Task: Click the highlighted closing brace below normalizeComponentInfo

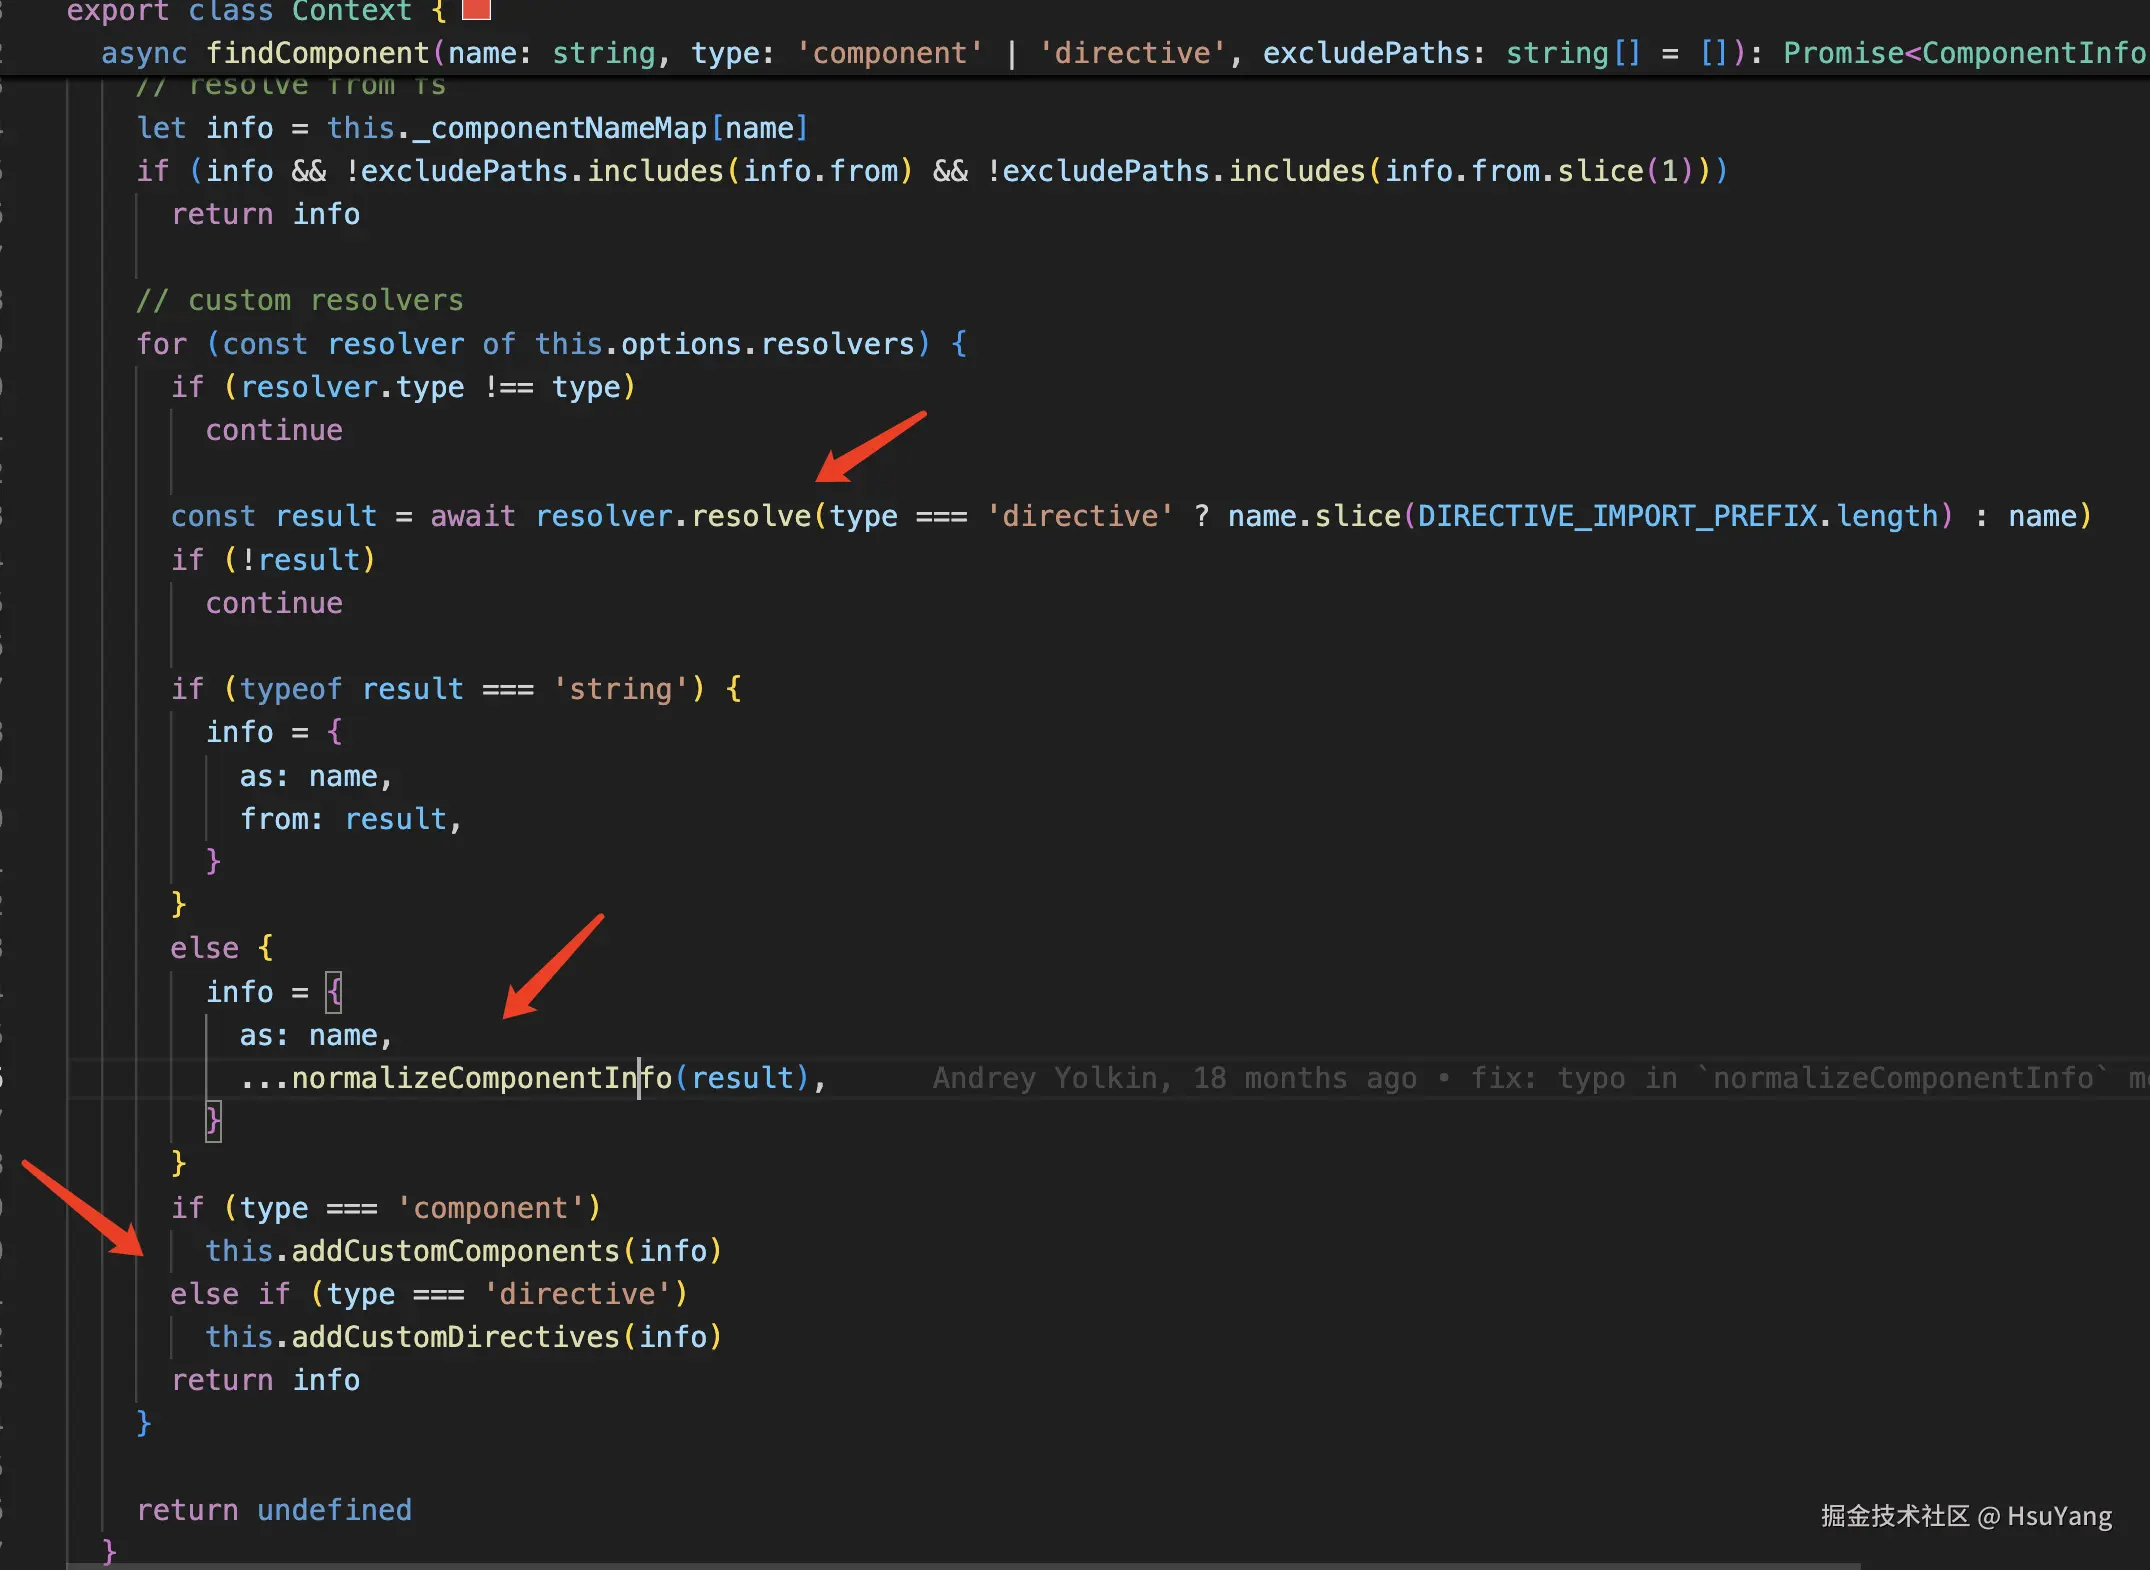Action: coord(213,1121)
